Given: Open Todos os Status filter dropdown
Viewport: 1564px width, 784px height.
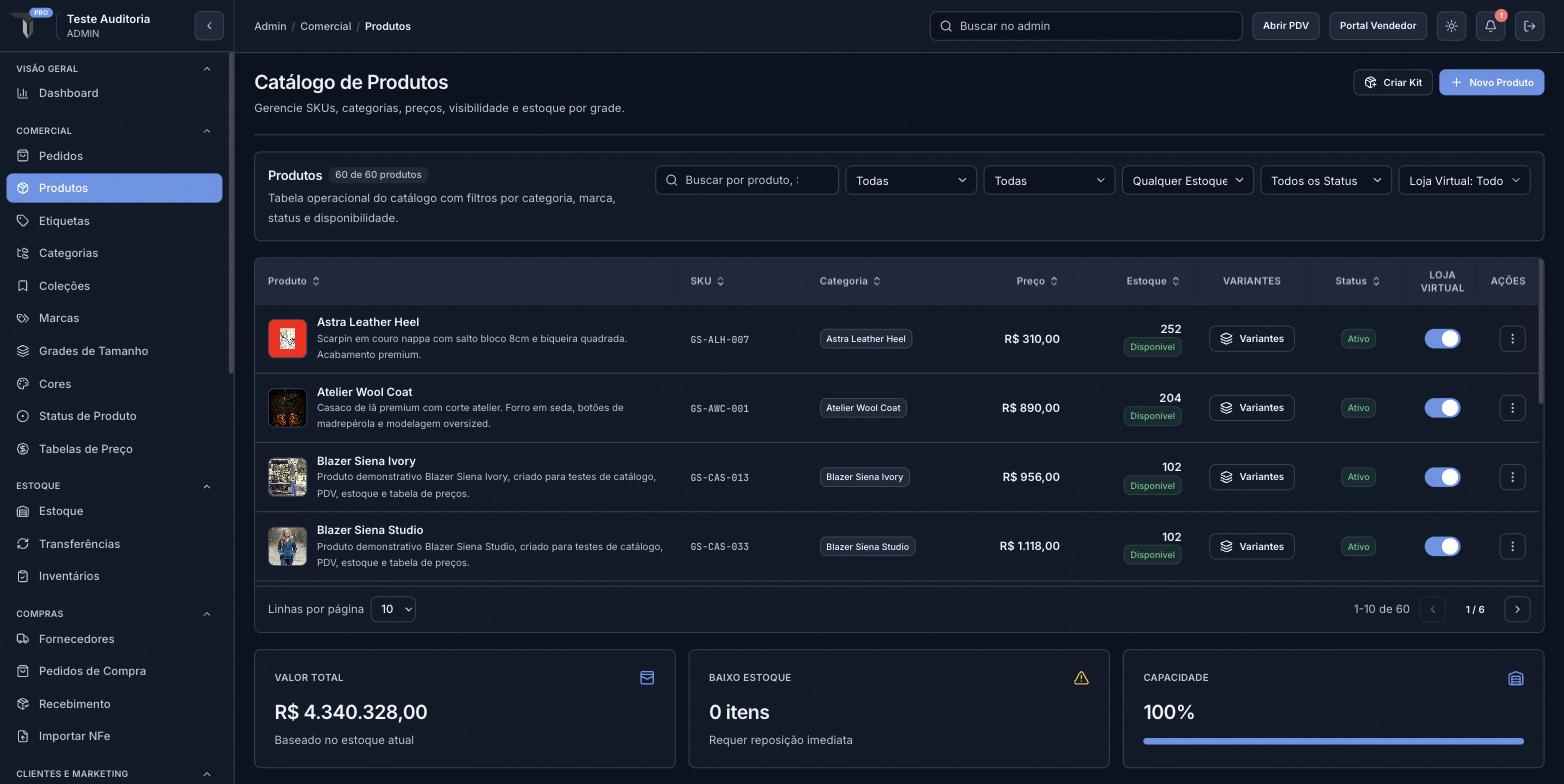Looking at the screenshot, I should coord(1325,180).
